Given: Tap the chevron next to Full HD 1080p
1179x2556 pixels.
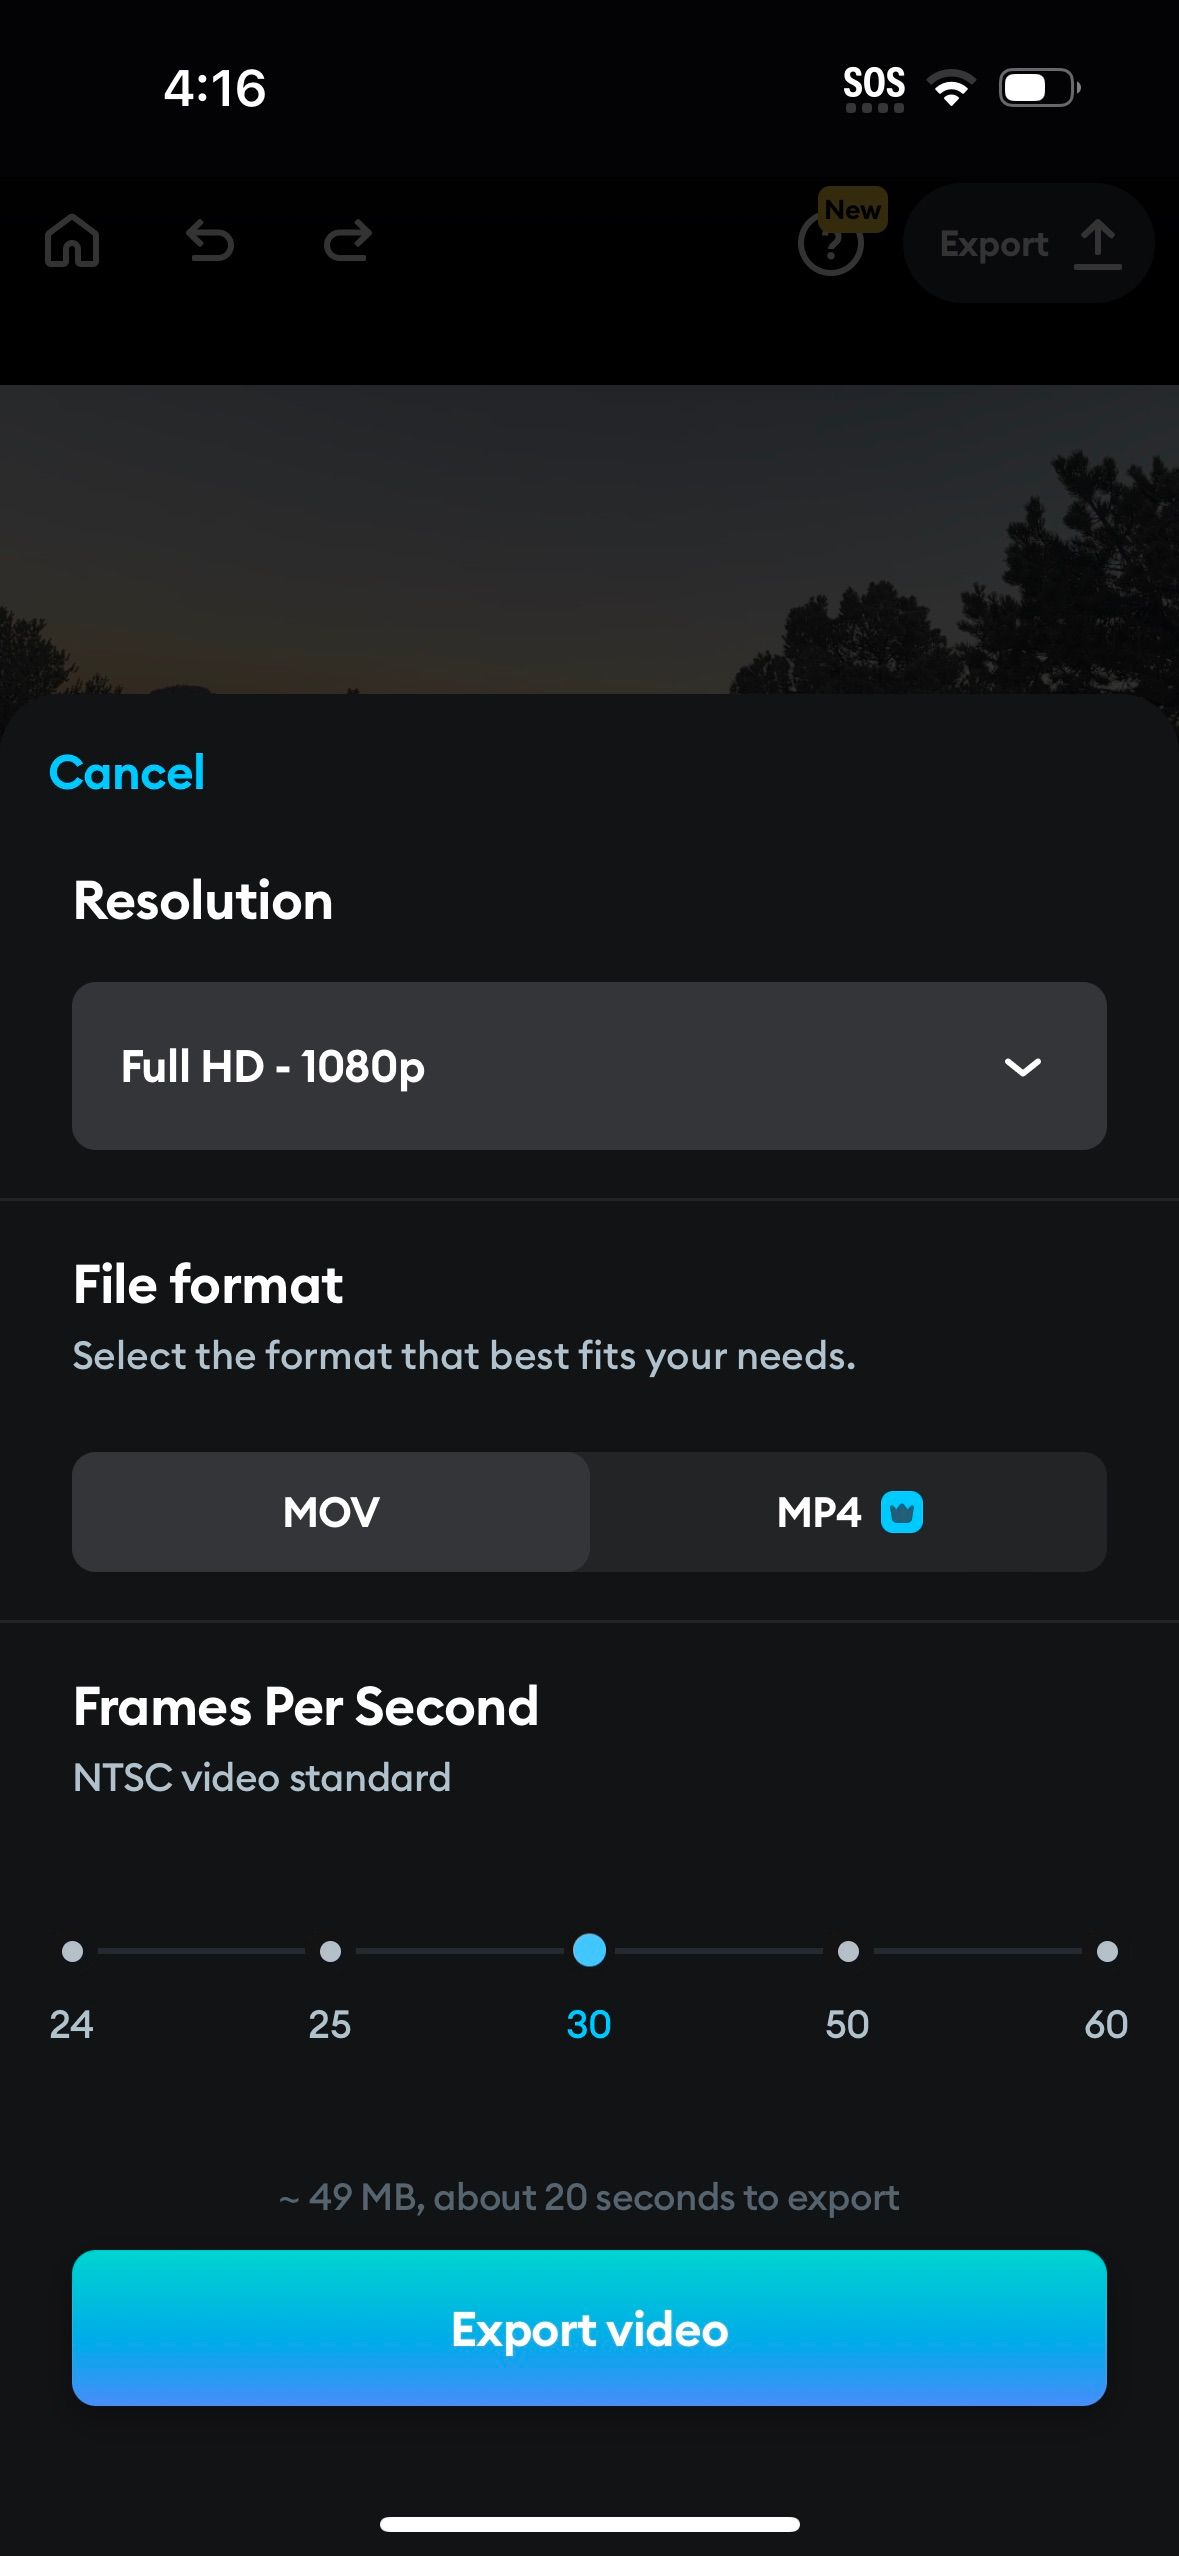Looking at the screenshot, I should (1024, 1067).
